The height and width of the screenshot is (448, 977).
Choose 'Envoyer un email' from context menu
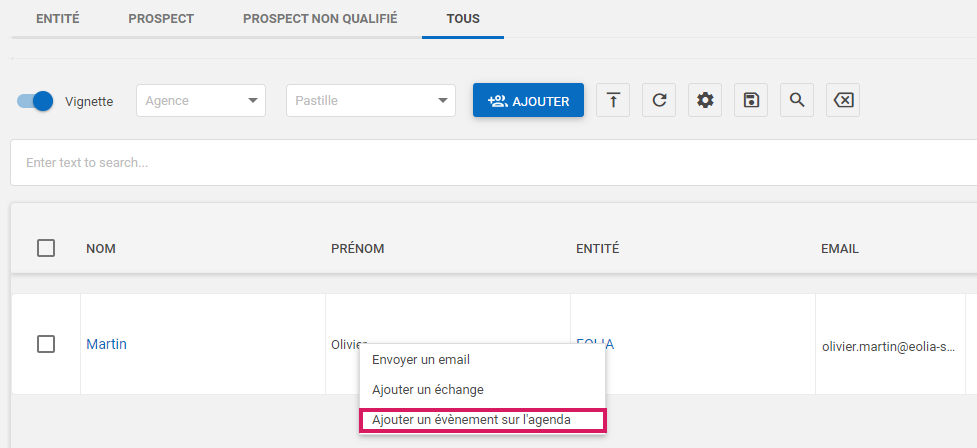click(x=421, y=360)
